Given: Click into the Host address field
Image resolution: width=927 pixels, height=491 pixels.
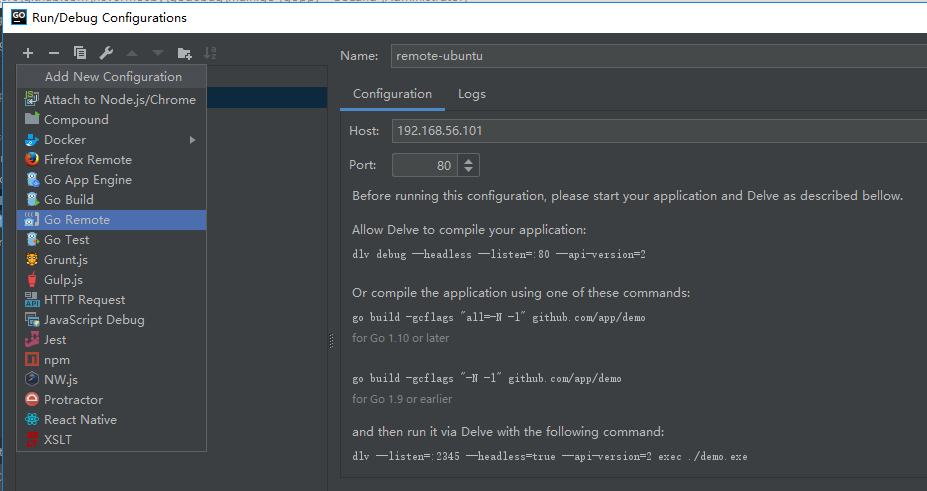Looking at the screenshot, I should tap(650, 131).
